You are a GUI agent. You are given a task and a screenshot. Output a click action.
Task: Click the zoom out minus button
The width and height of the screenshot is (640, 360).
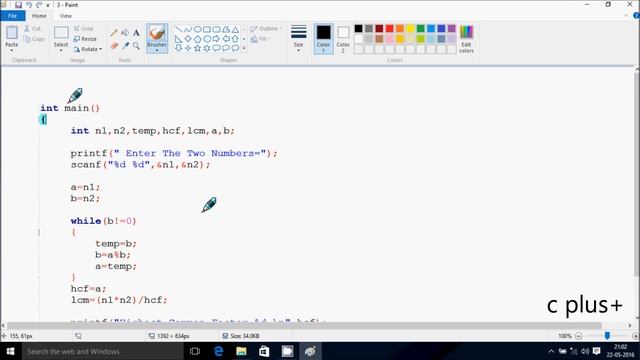coord(578,336)
